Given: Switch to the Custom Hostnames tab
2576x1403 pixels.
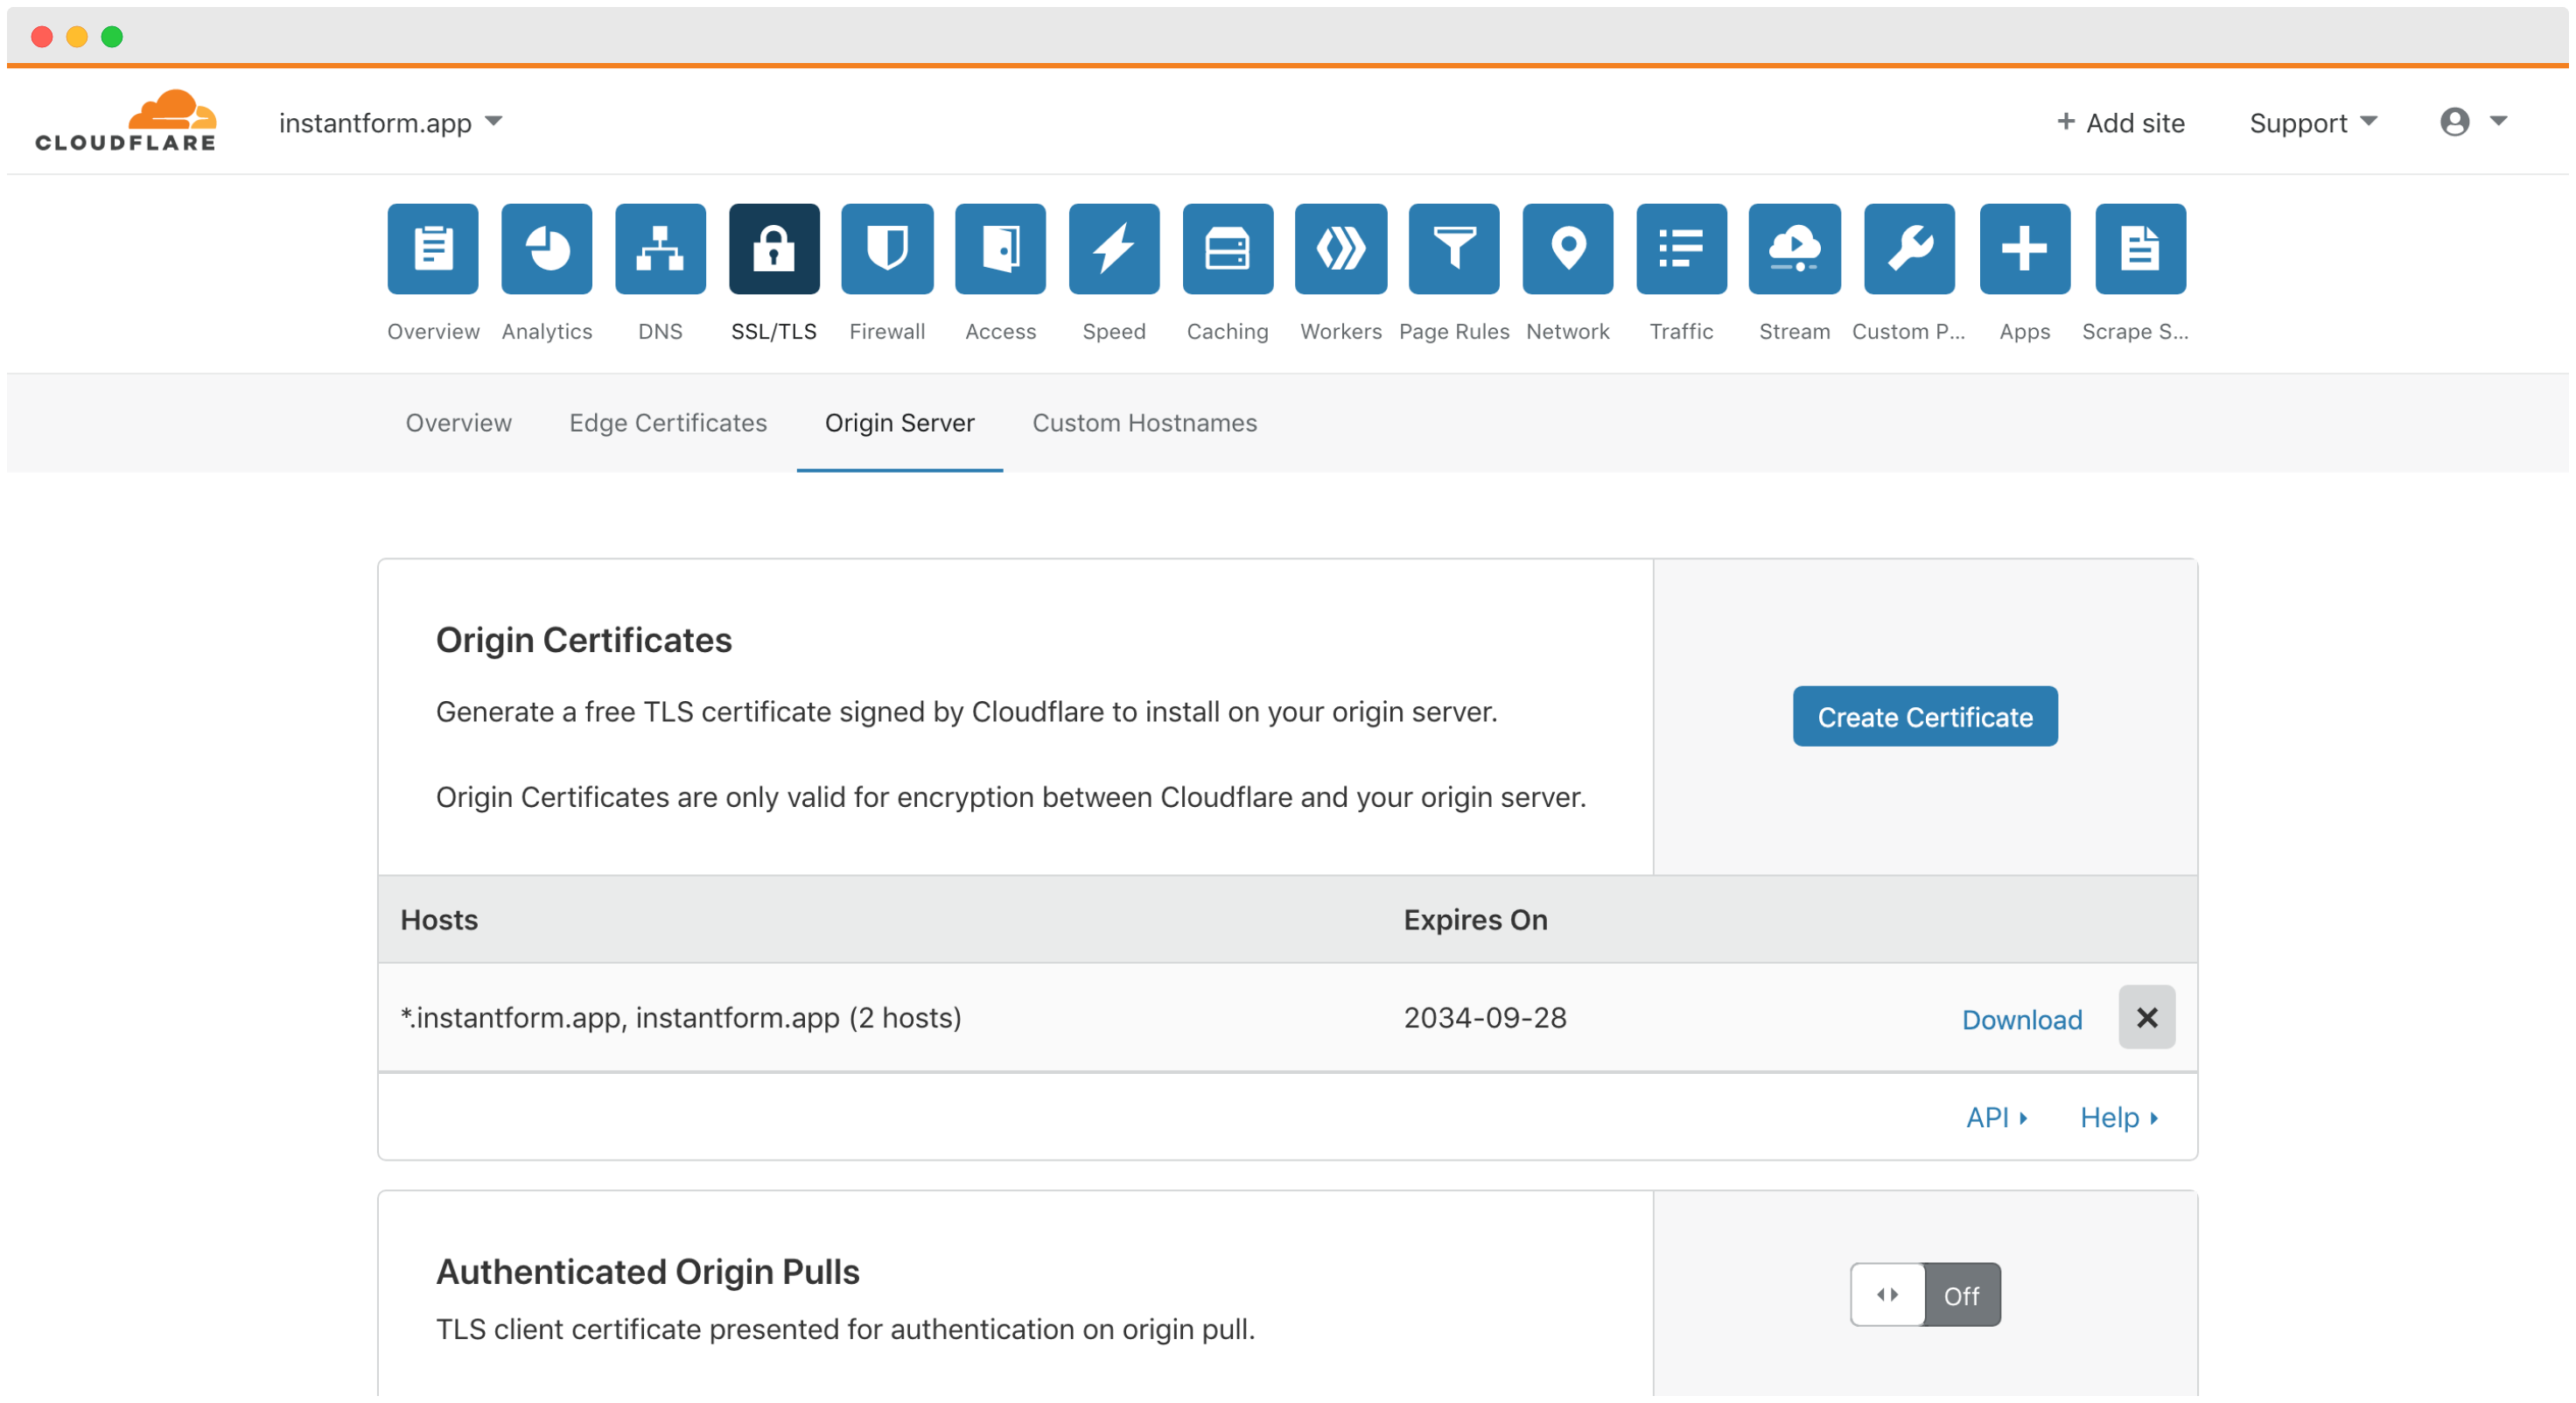Looking at the screenshot, I should click(1146, 423).
